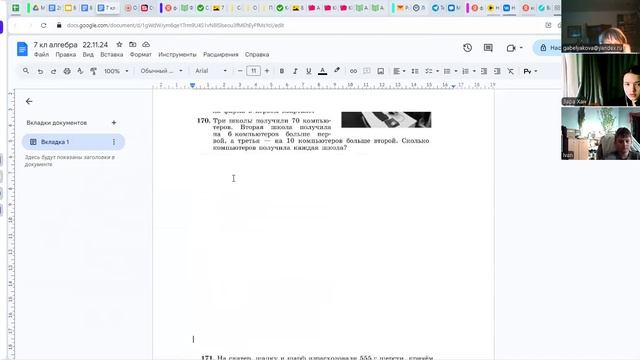Insert an image from toolbar

pyautogui.click(x=380, y=71)
